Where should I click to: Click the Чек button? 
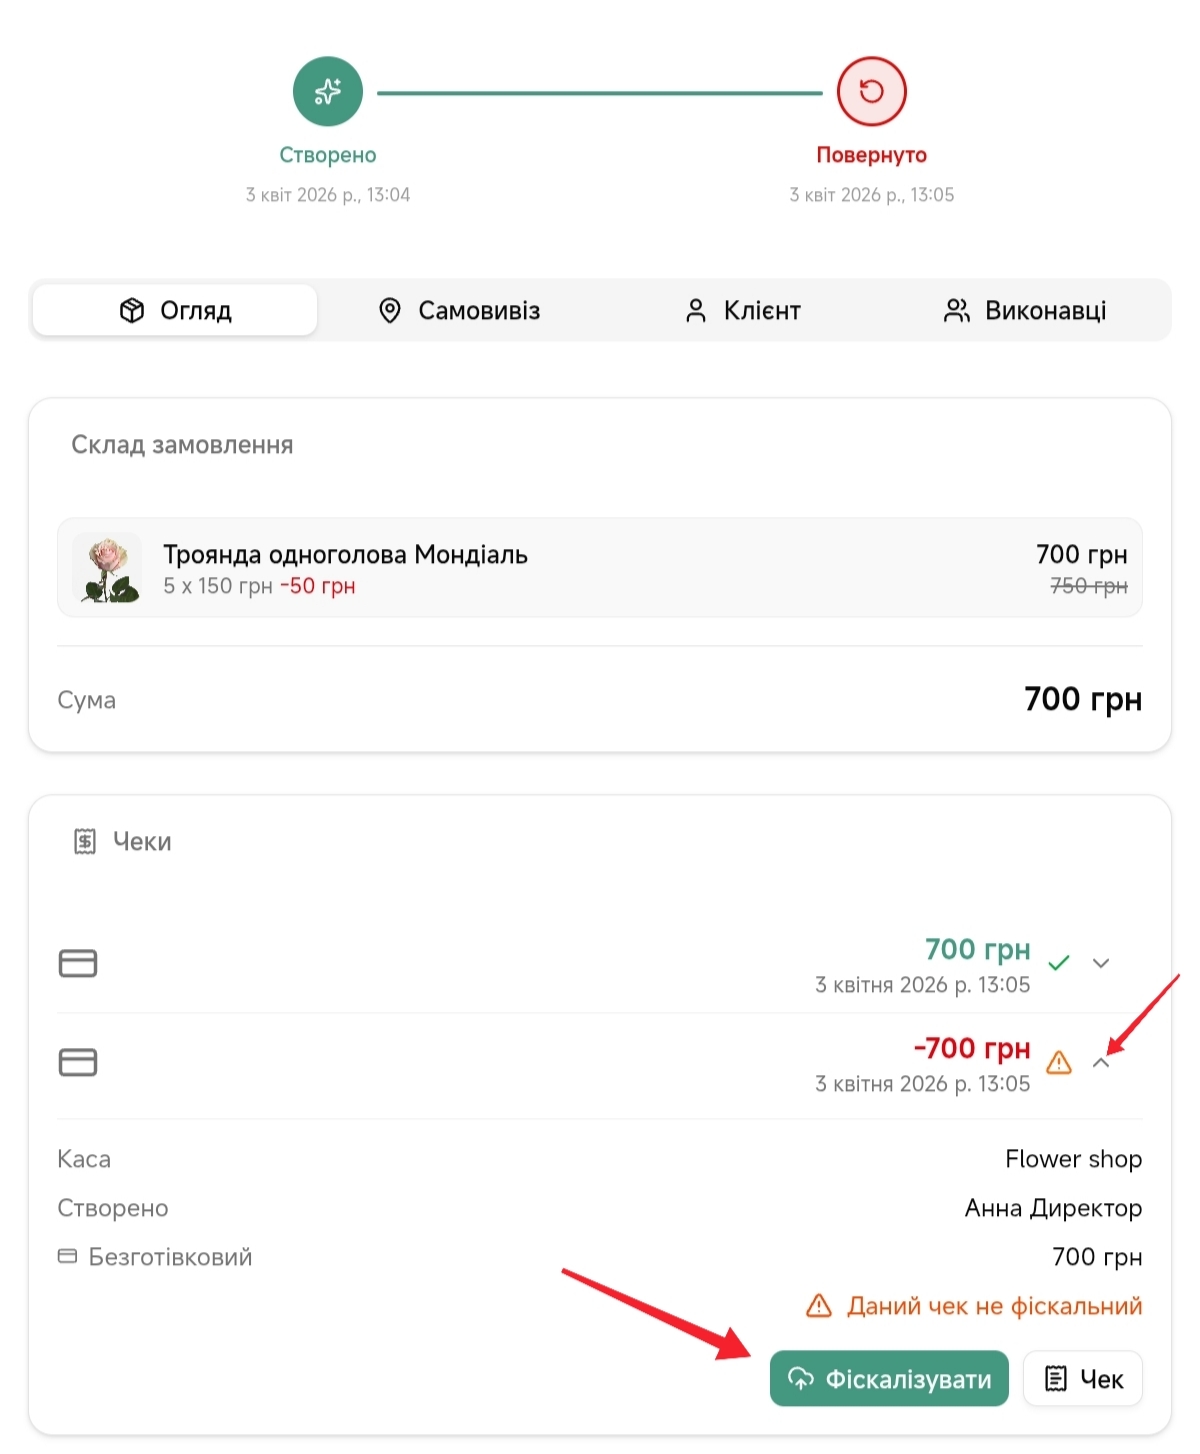(1083, 1379)
